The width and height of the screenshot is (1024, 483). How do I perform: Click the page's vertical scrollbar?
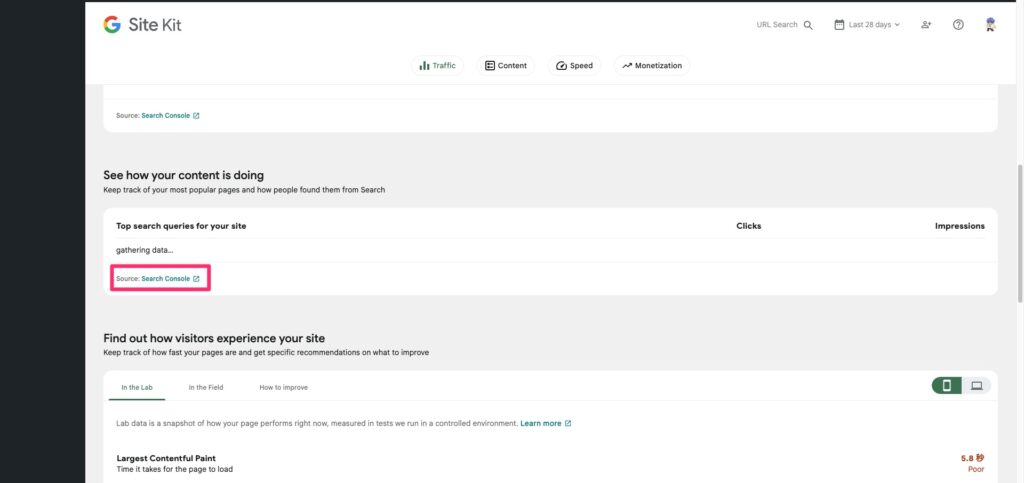[1018, 230]
